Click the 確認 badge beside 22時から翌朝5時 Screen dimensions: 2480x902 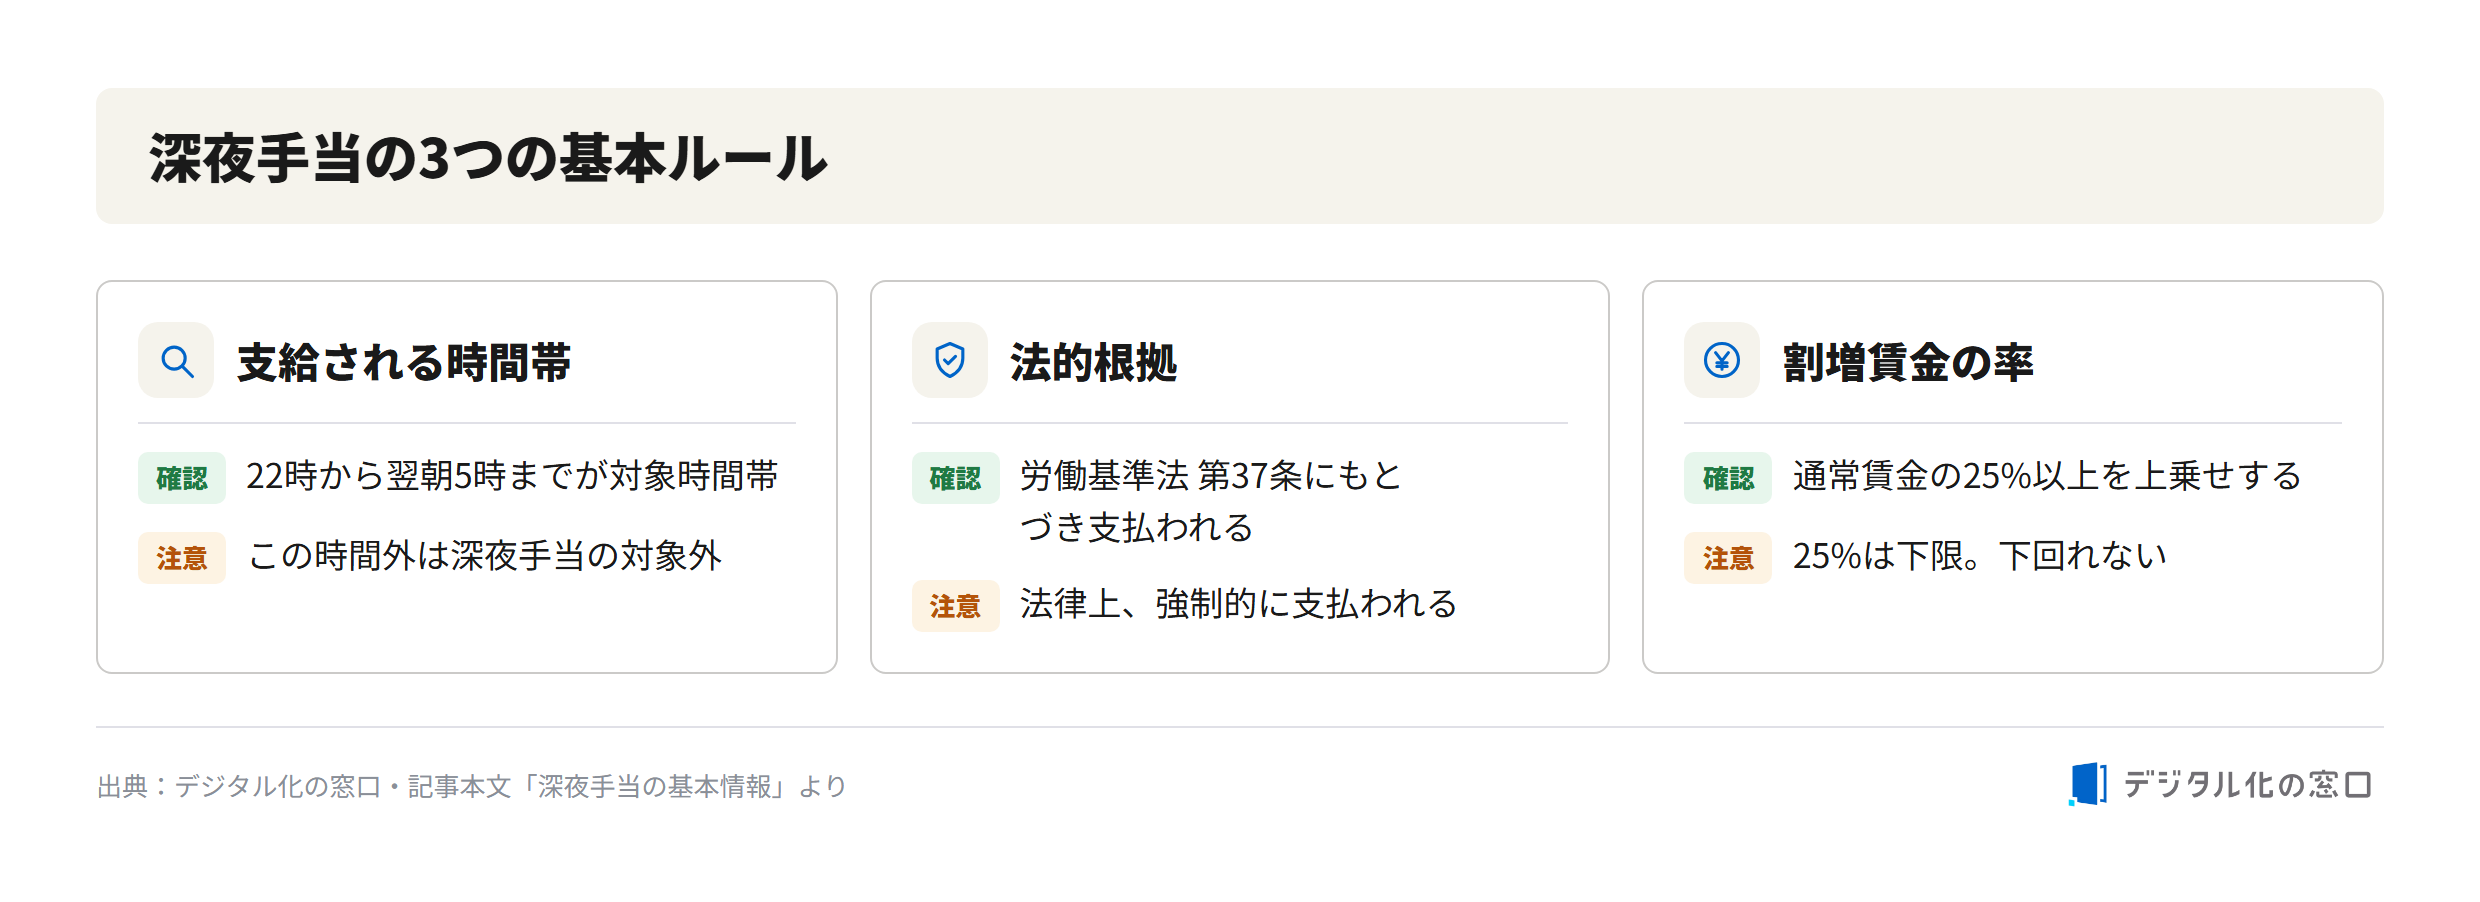pyautogui.click(x=182, y=478)
